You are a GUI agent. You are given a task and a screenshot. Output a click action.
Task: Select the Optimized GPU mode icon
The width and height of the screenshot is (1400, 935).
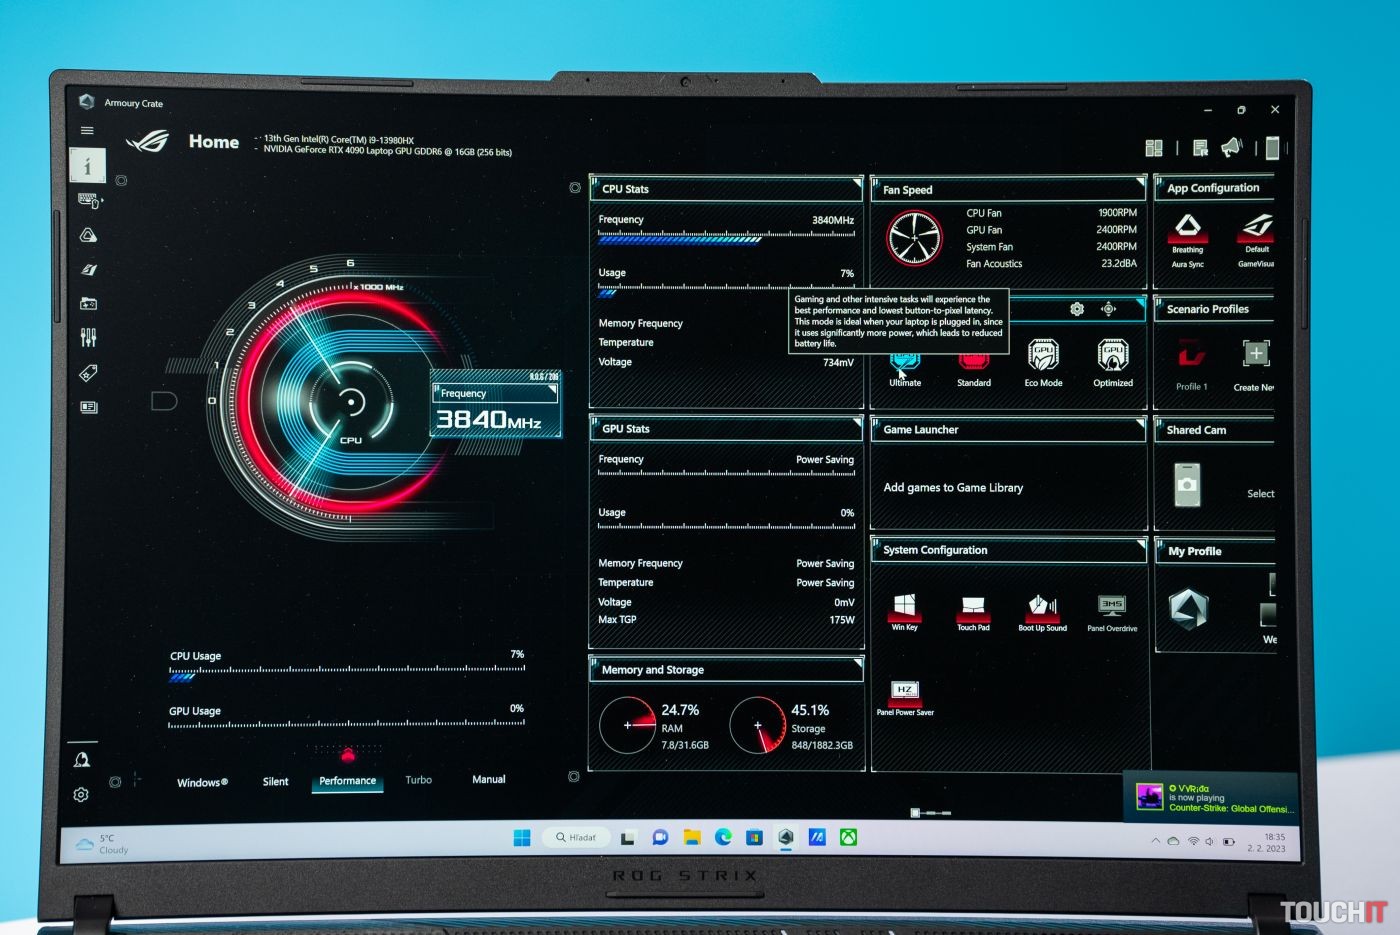pos(1112,356)
